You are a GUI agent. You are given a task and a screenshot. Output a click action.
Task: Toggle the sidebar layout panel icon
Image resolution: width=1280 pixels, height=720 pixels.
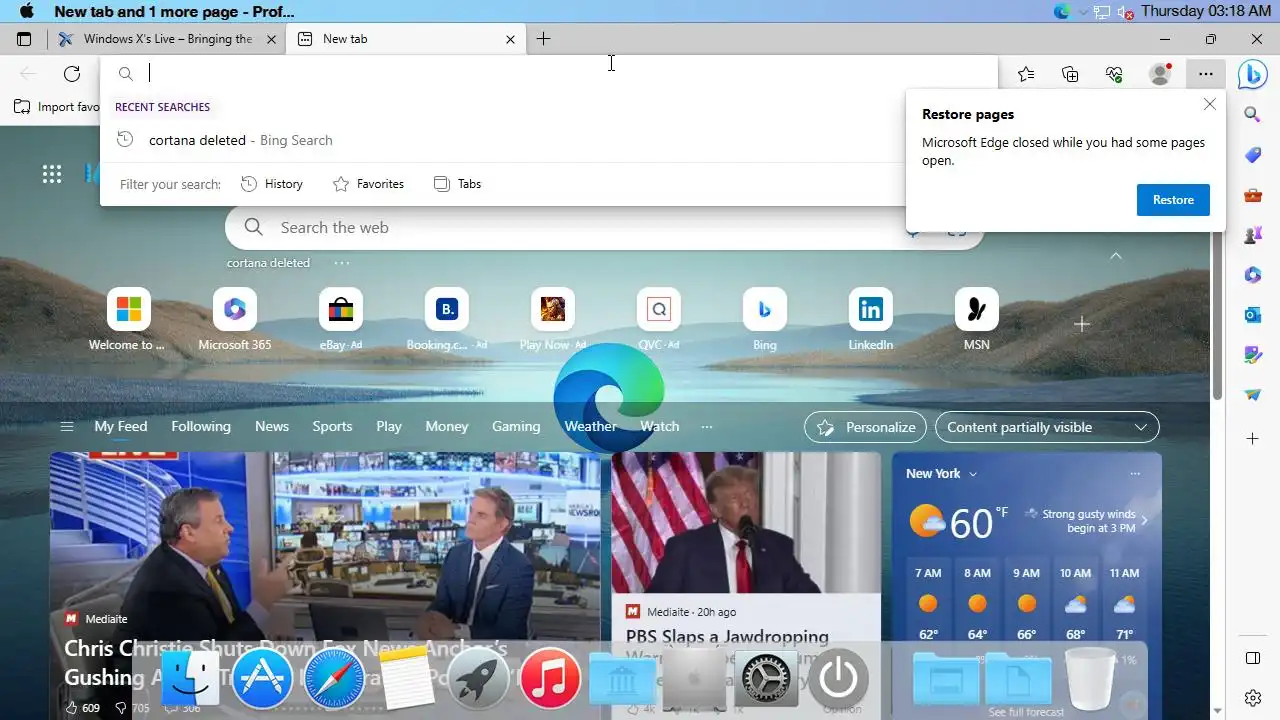coord(1252,658)
